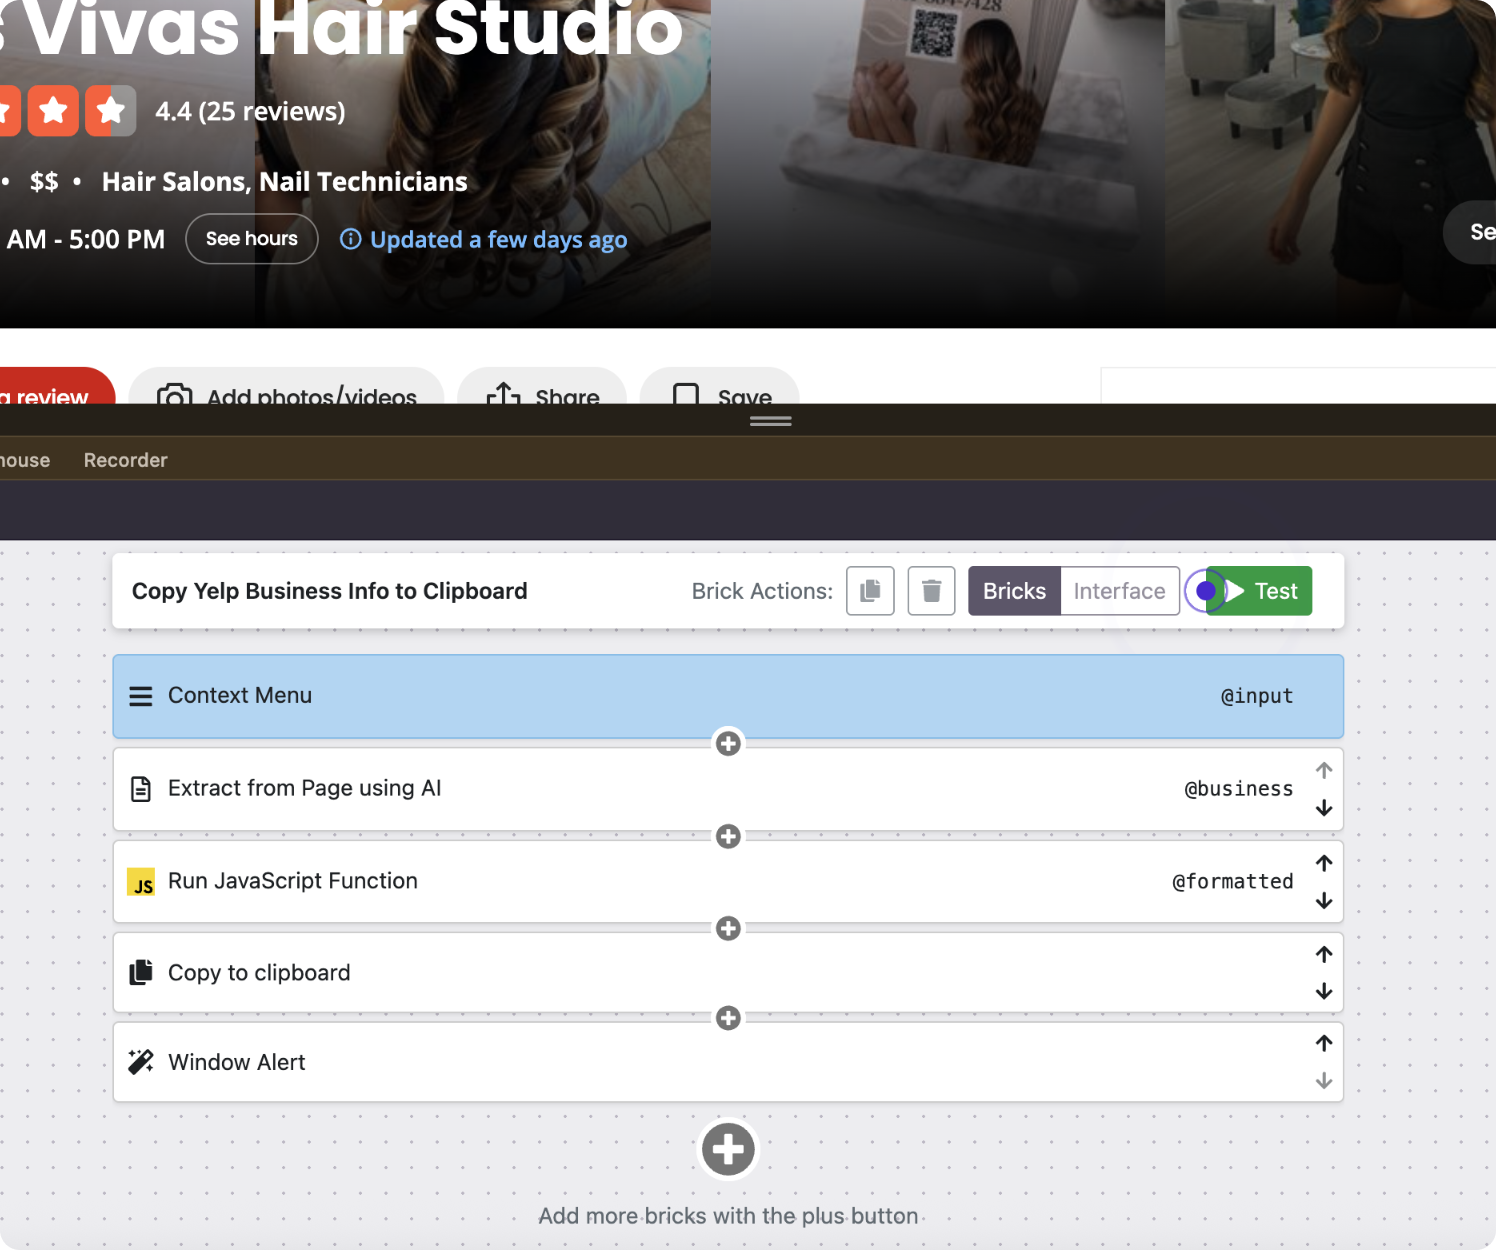This screenshot has width=1496, height=1250.
Task: Grab the panel resize drag handle
Action: (771, 421)
